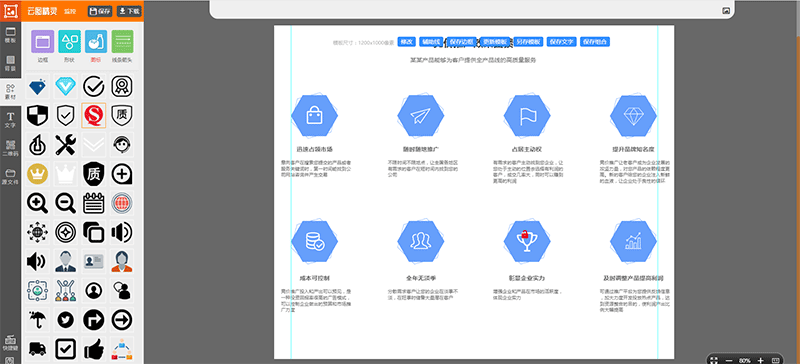Screen dimensions: 800x364
Task: Select the shopping bag hexagon on canvas
Action: [314, 116]
